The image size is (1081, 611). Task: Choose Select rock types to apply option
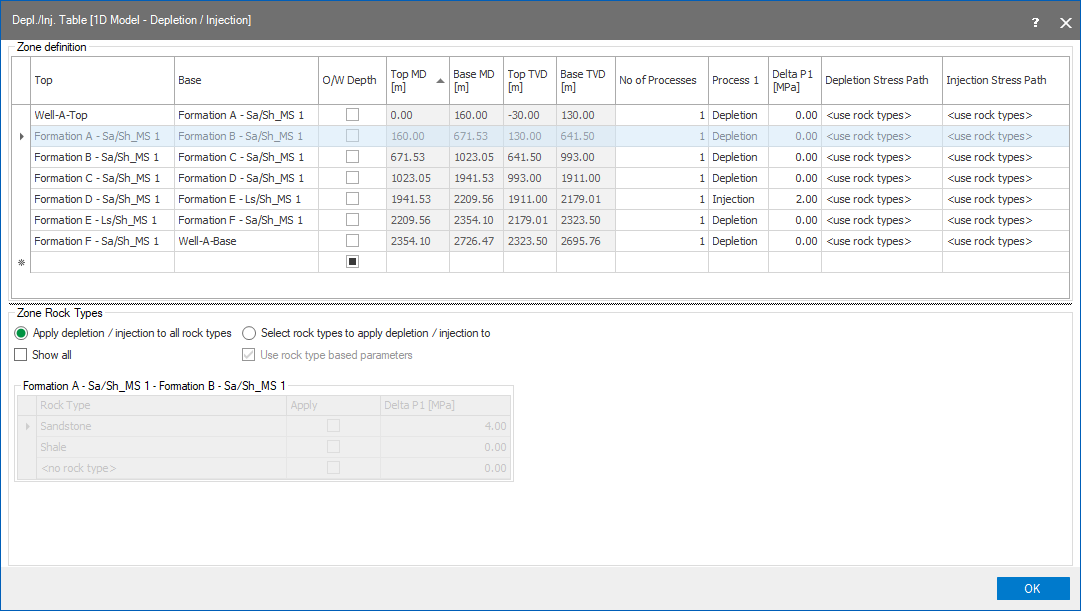[250, 333]
